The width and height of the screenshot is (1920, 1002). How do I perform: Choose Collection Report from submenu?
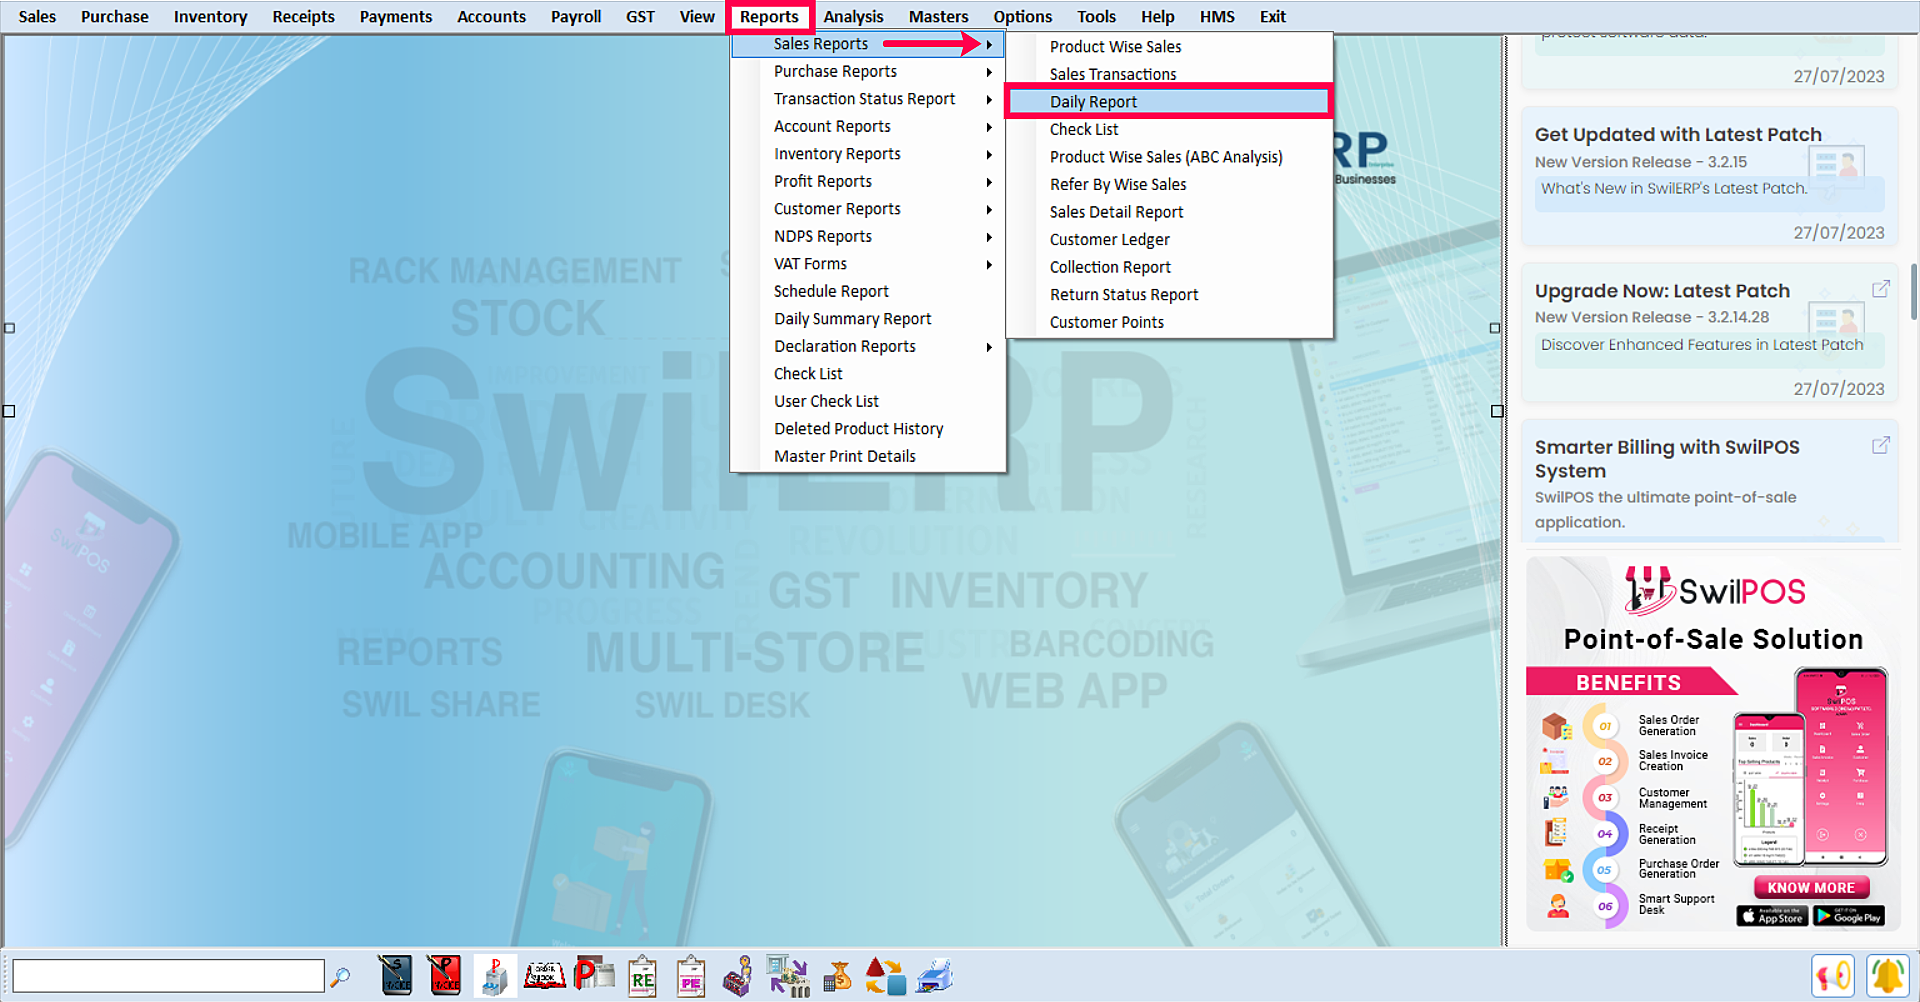[1169, 268]
